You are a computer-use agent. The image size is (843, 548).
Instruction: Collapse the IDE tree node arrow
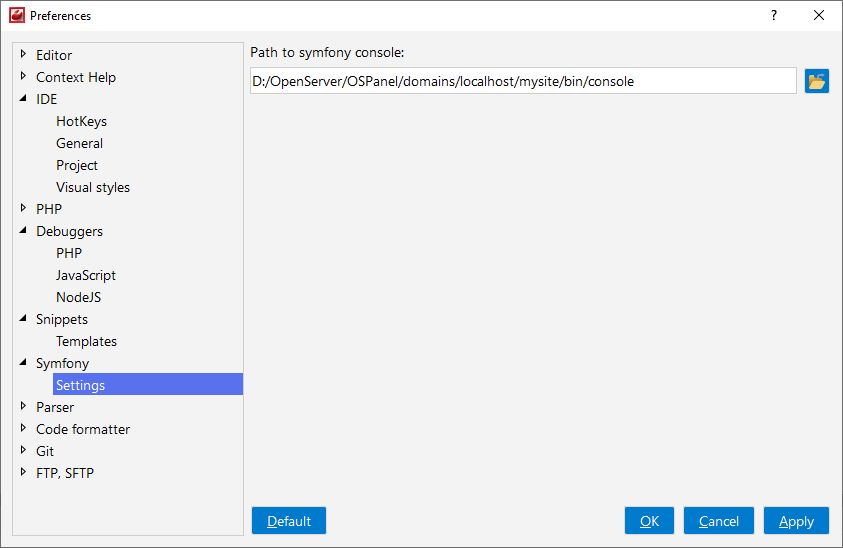(x=23, y=98)
